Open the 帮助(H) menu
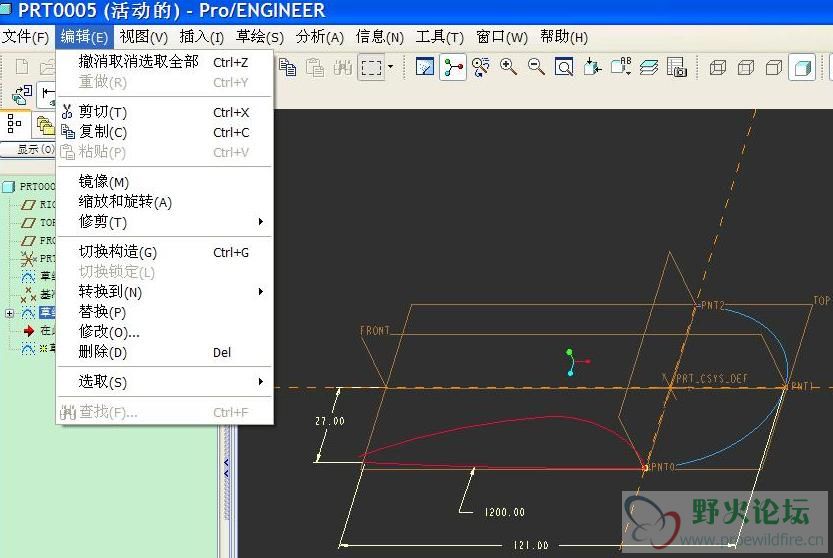Screen dimensions: 833x558 564,37
